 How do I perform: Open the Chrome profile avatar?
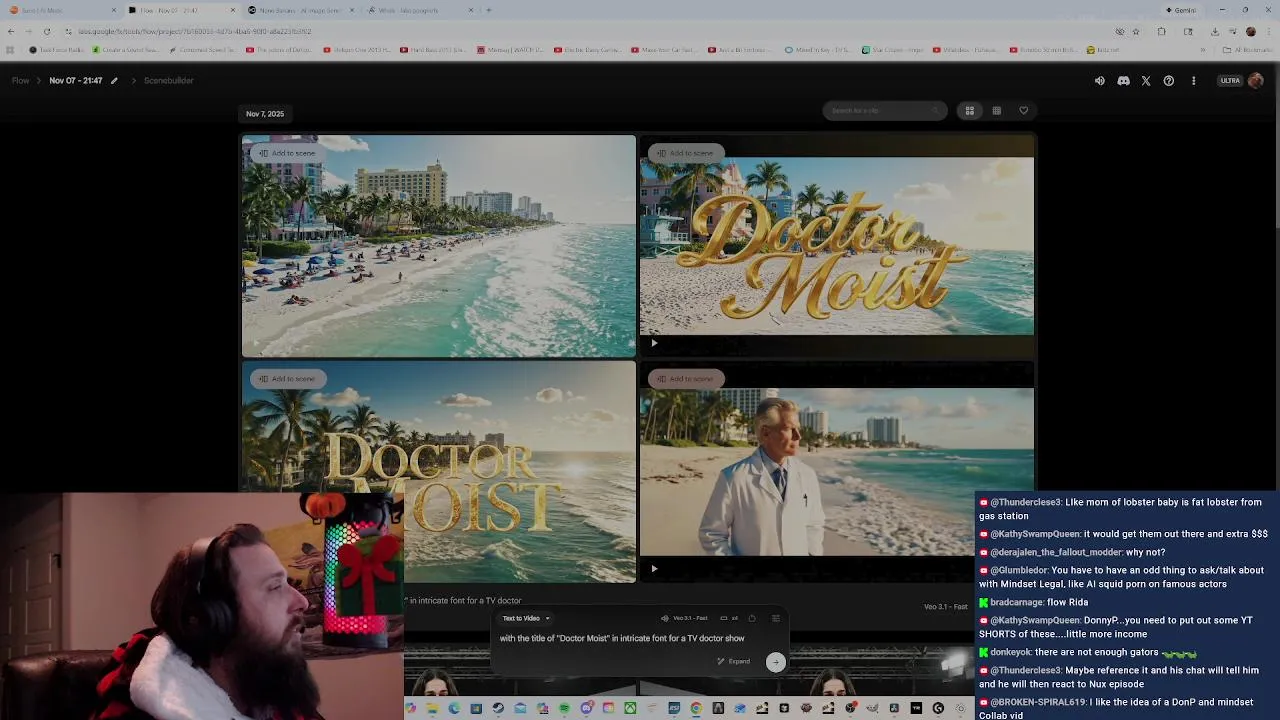coord(1250,31)
